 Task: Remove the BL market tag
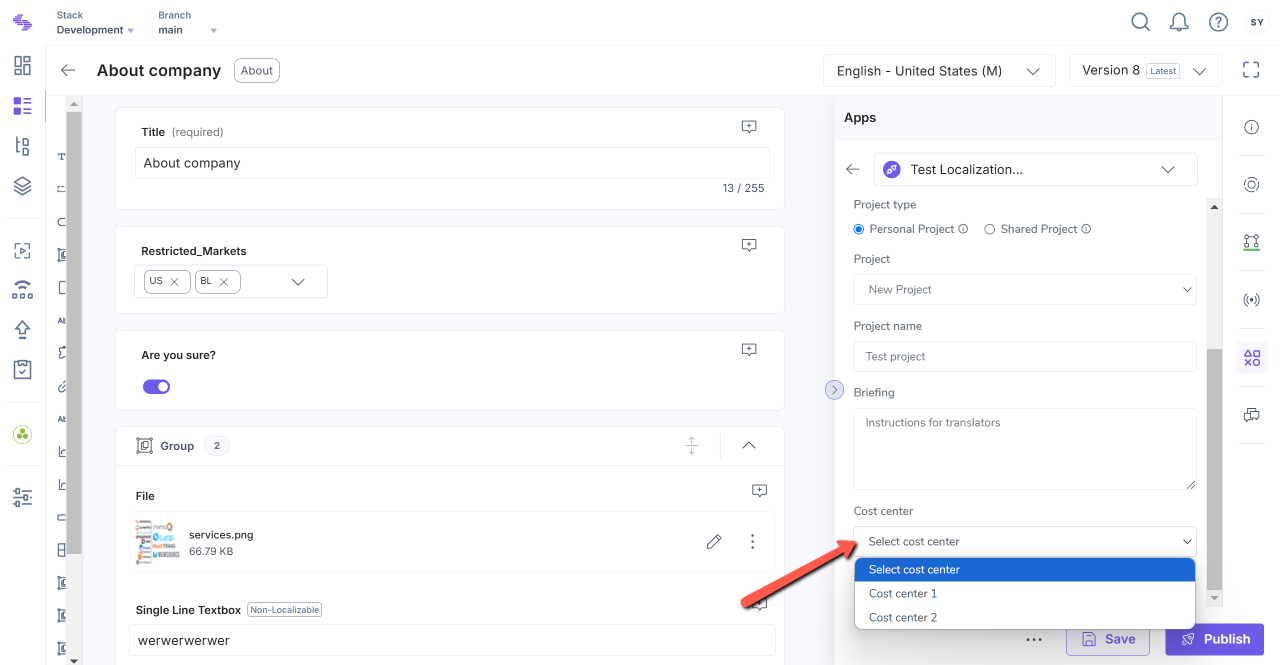point(224,282)
